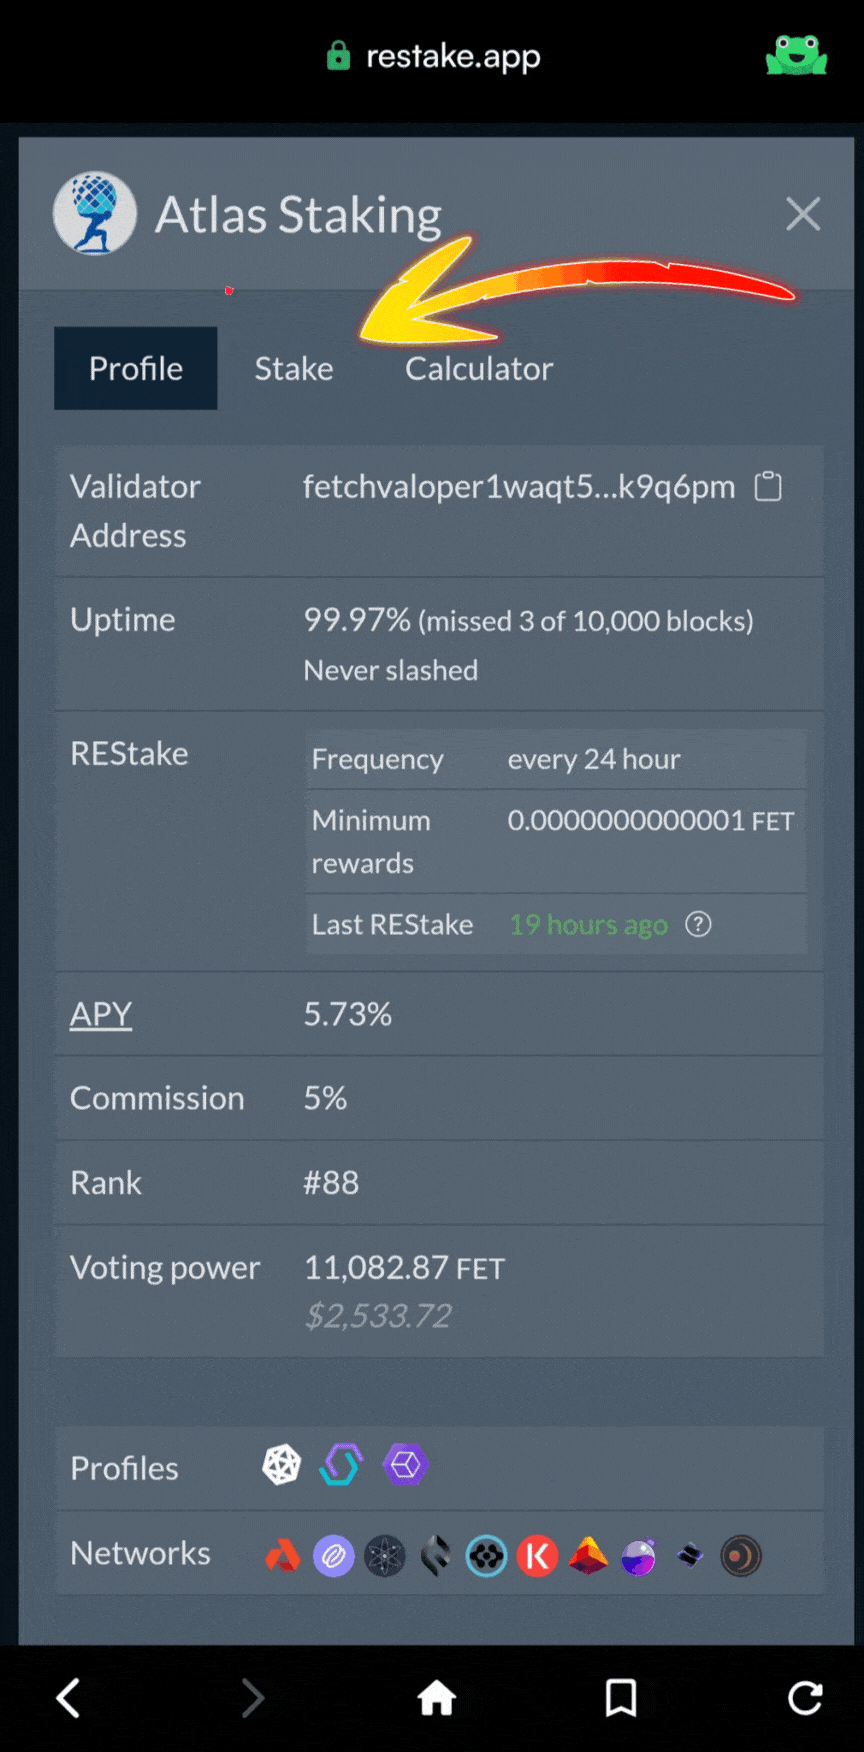Select the orange flame network icon

(282, 1556)
